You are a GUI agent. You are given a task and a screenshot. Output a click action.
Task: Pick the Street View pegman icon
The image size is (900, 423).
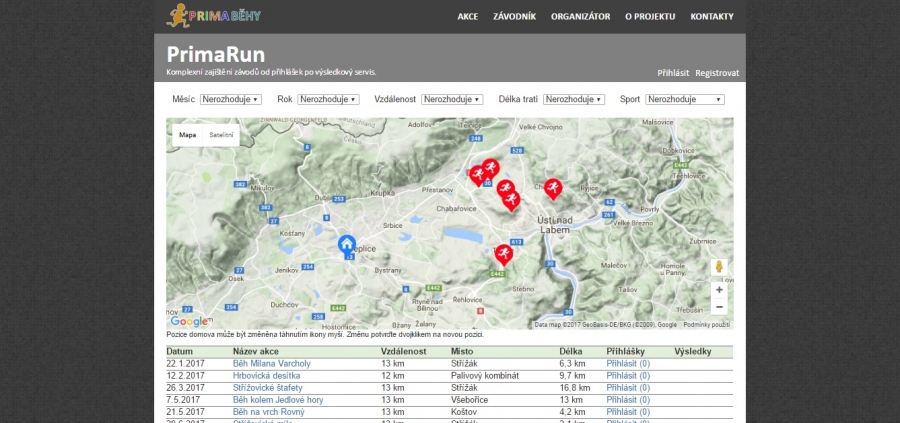click(719, 267)
